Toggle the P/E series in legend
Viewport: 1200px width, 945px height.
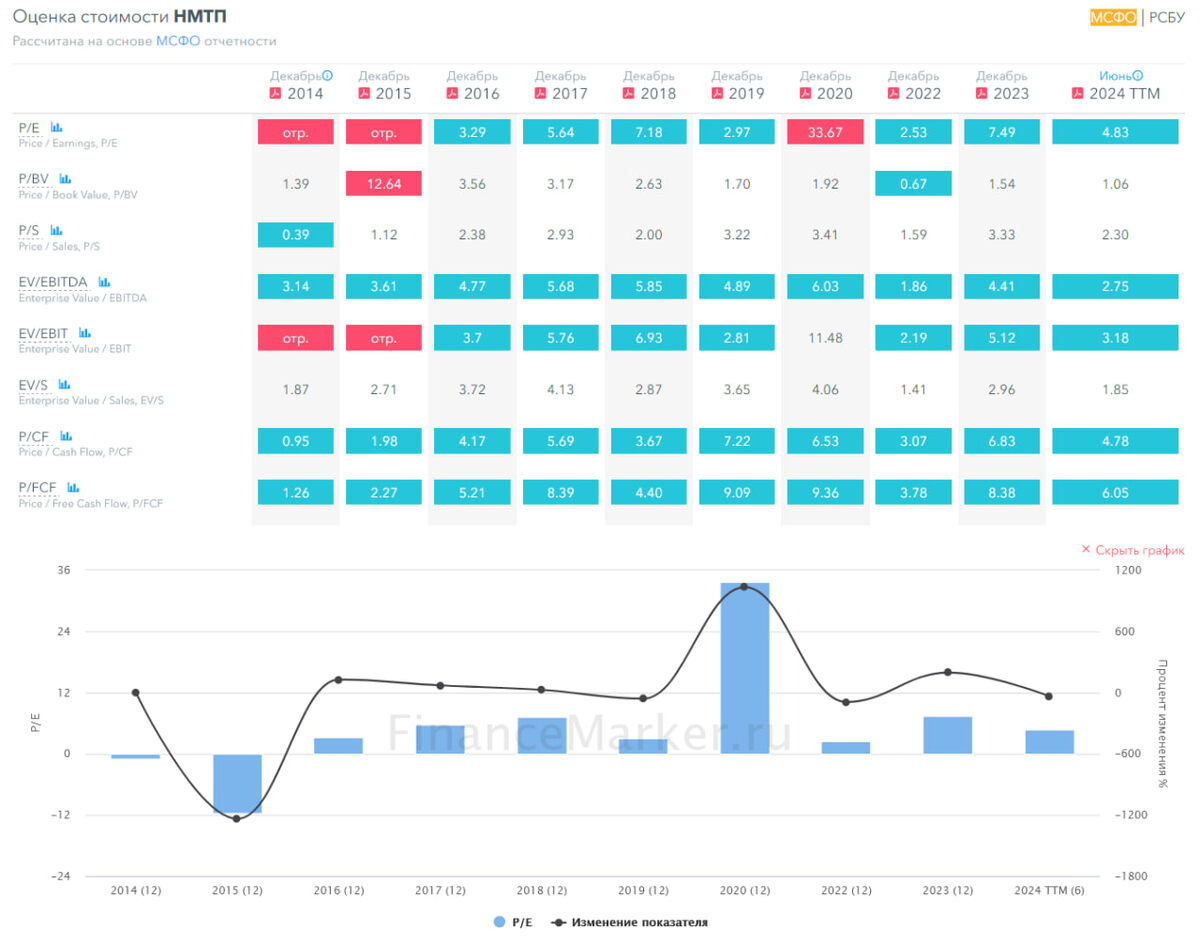pos(512,922)
